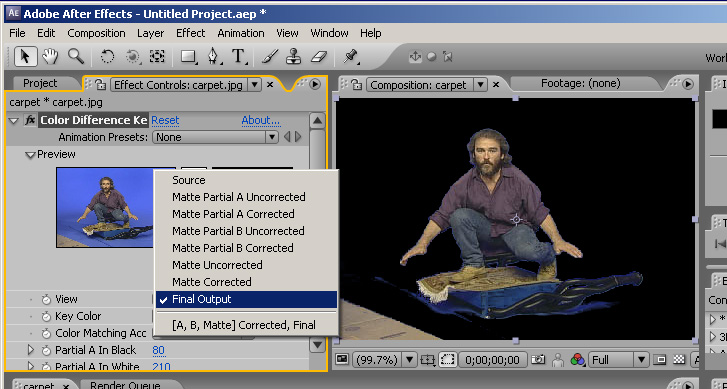Open the title/action safe grid options
This screenshot has width=727, height=389.
pyautogui.click(x=427, y=359)
